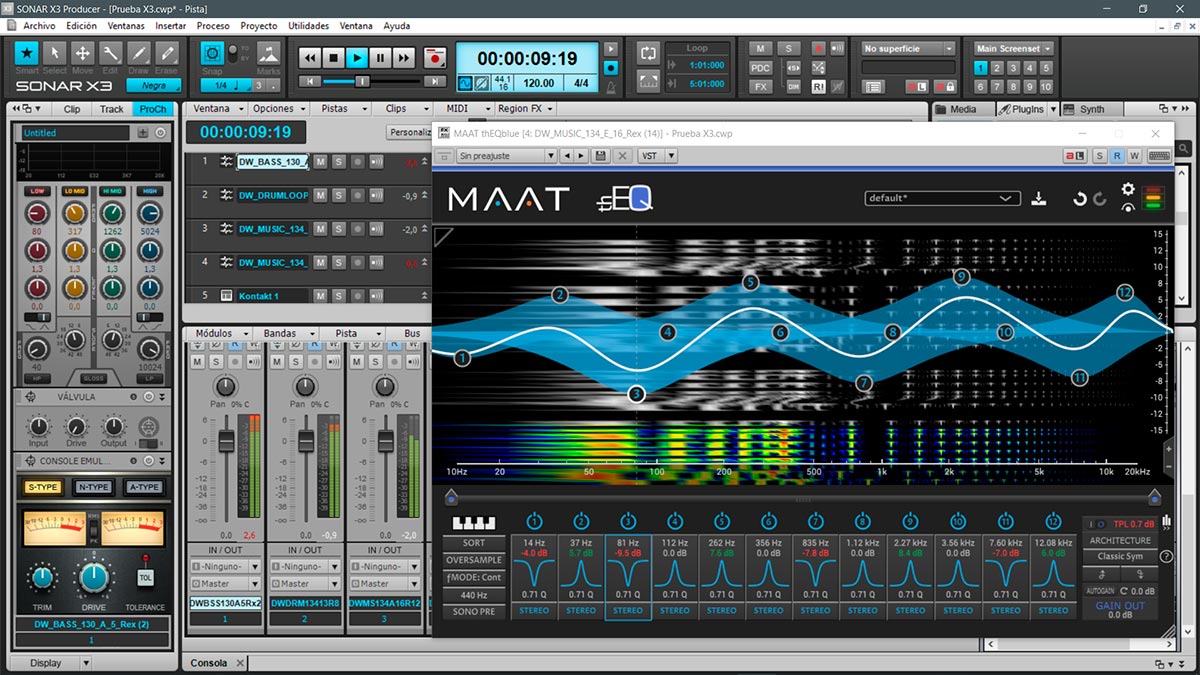Toggle power for EQ band 1
Viewport: 1200px width, 675px height.
534,521
